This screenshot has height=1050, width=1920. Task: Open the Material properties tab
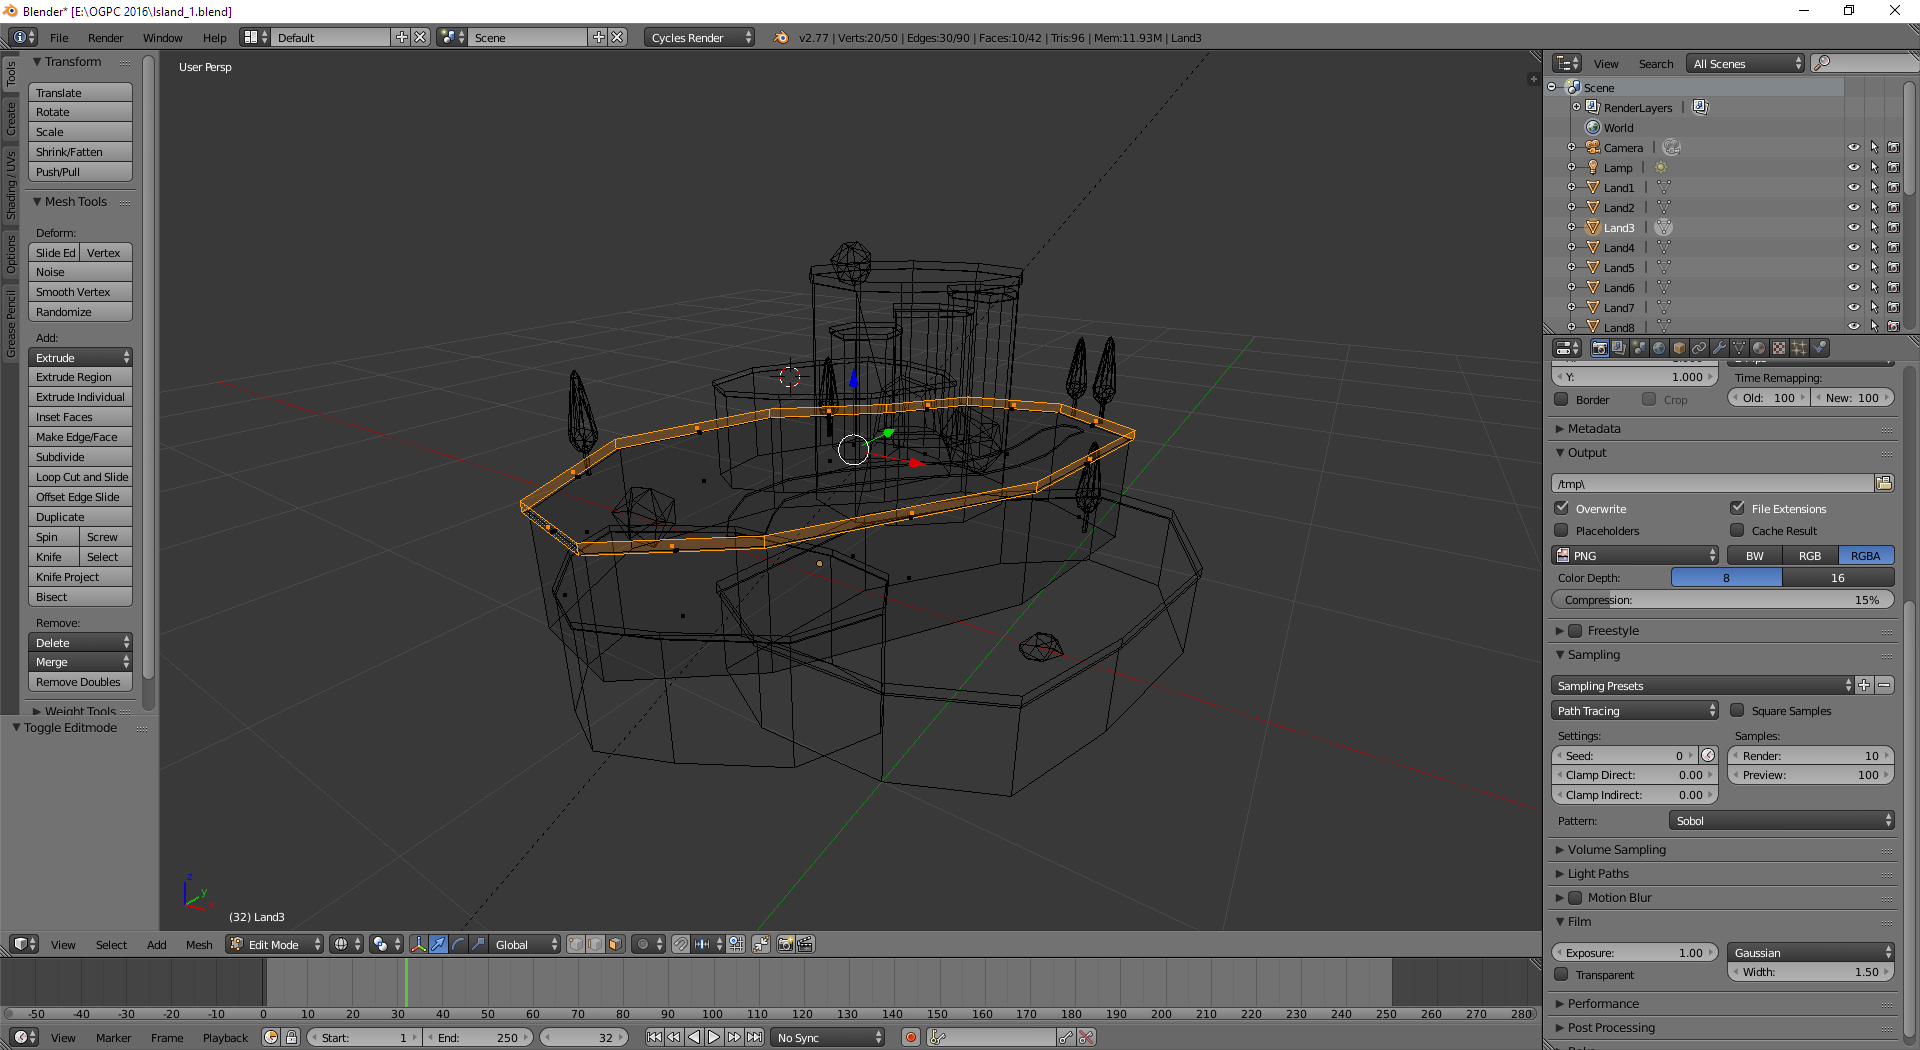pyautogui.click(x=1759, y=348)
